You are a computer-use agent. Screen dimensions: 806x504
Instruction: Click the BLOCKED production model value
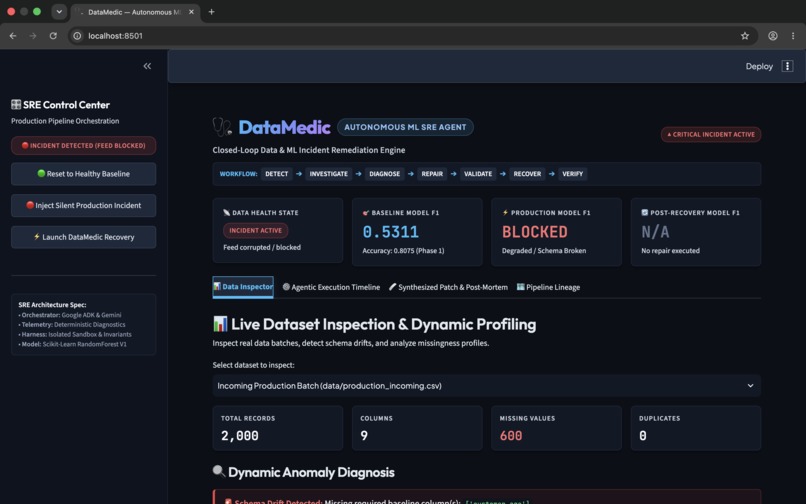pos(535,232)
